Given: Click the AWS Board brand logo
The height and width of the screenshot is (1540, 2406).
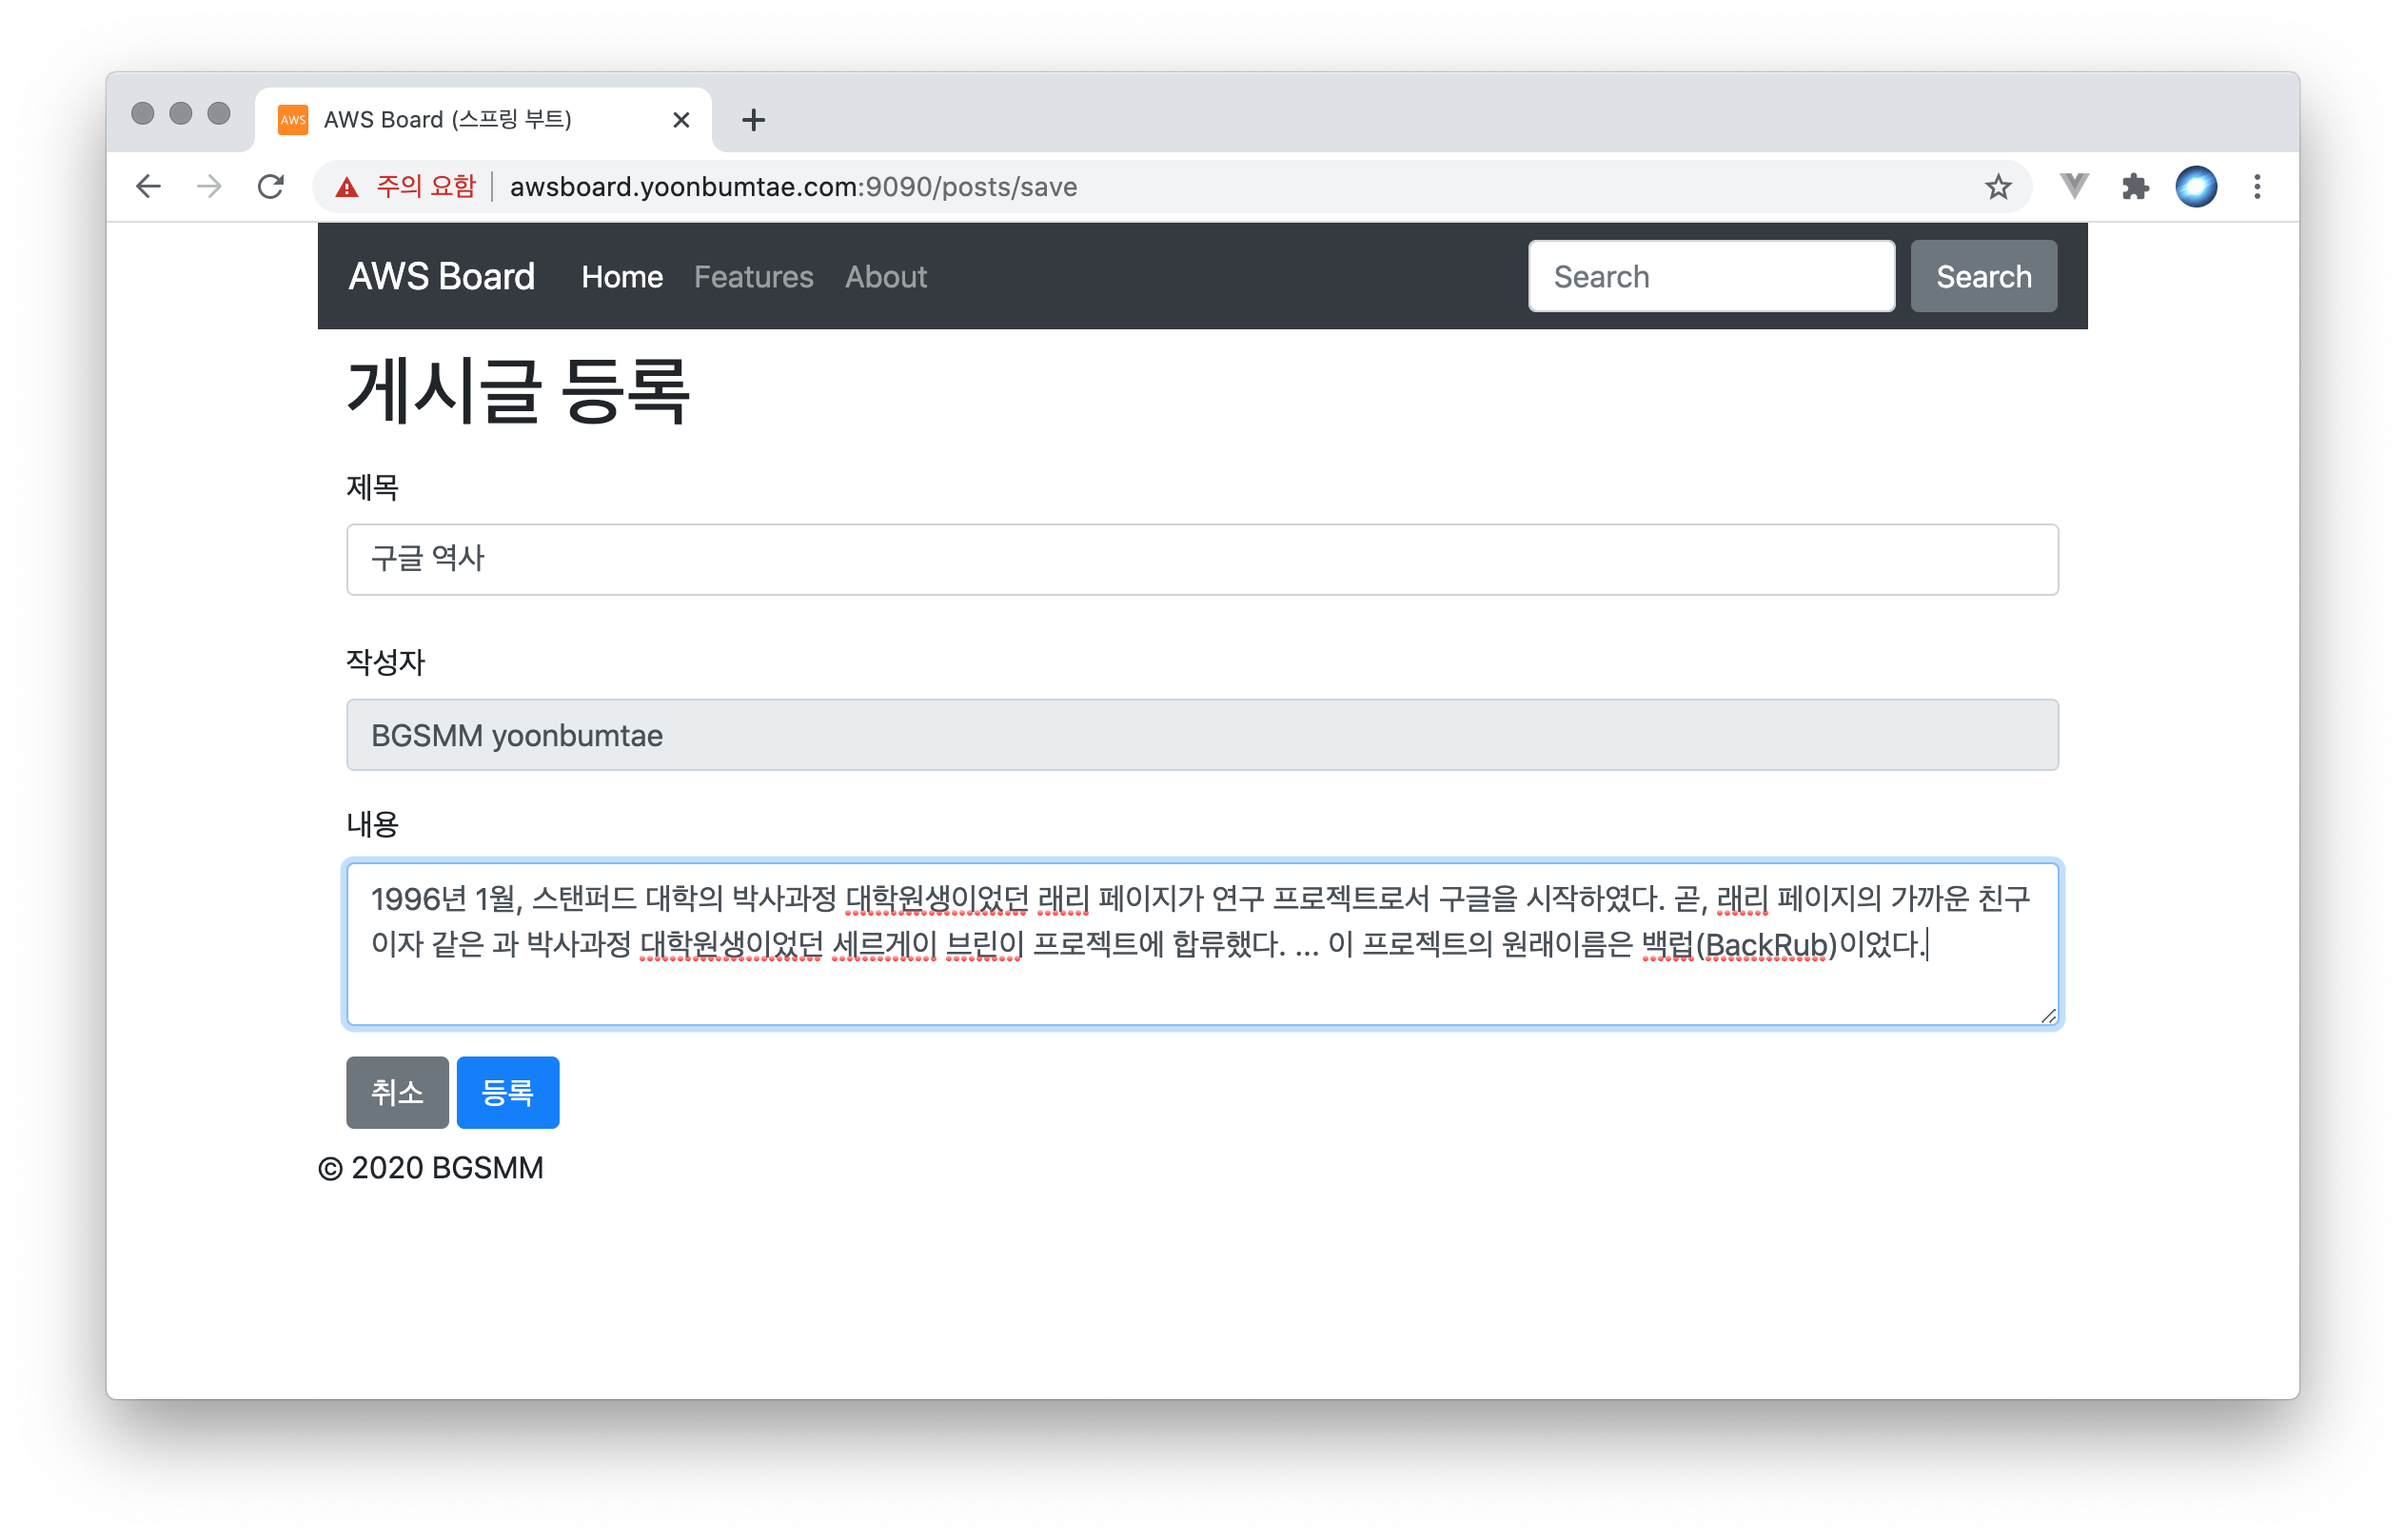Looking at the screenshot, I should [x=441, y=277].
